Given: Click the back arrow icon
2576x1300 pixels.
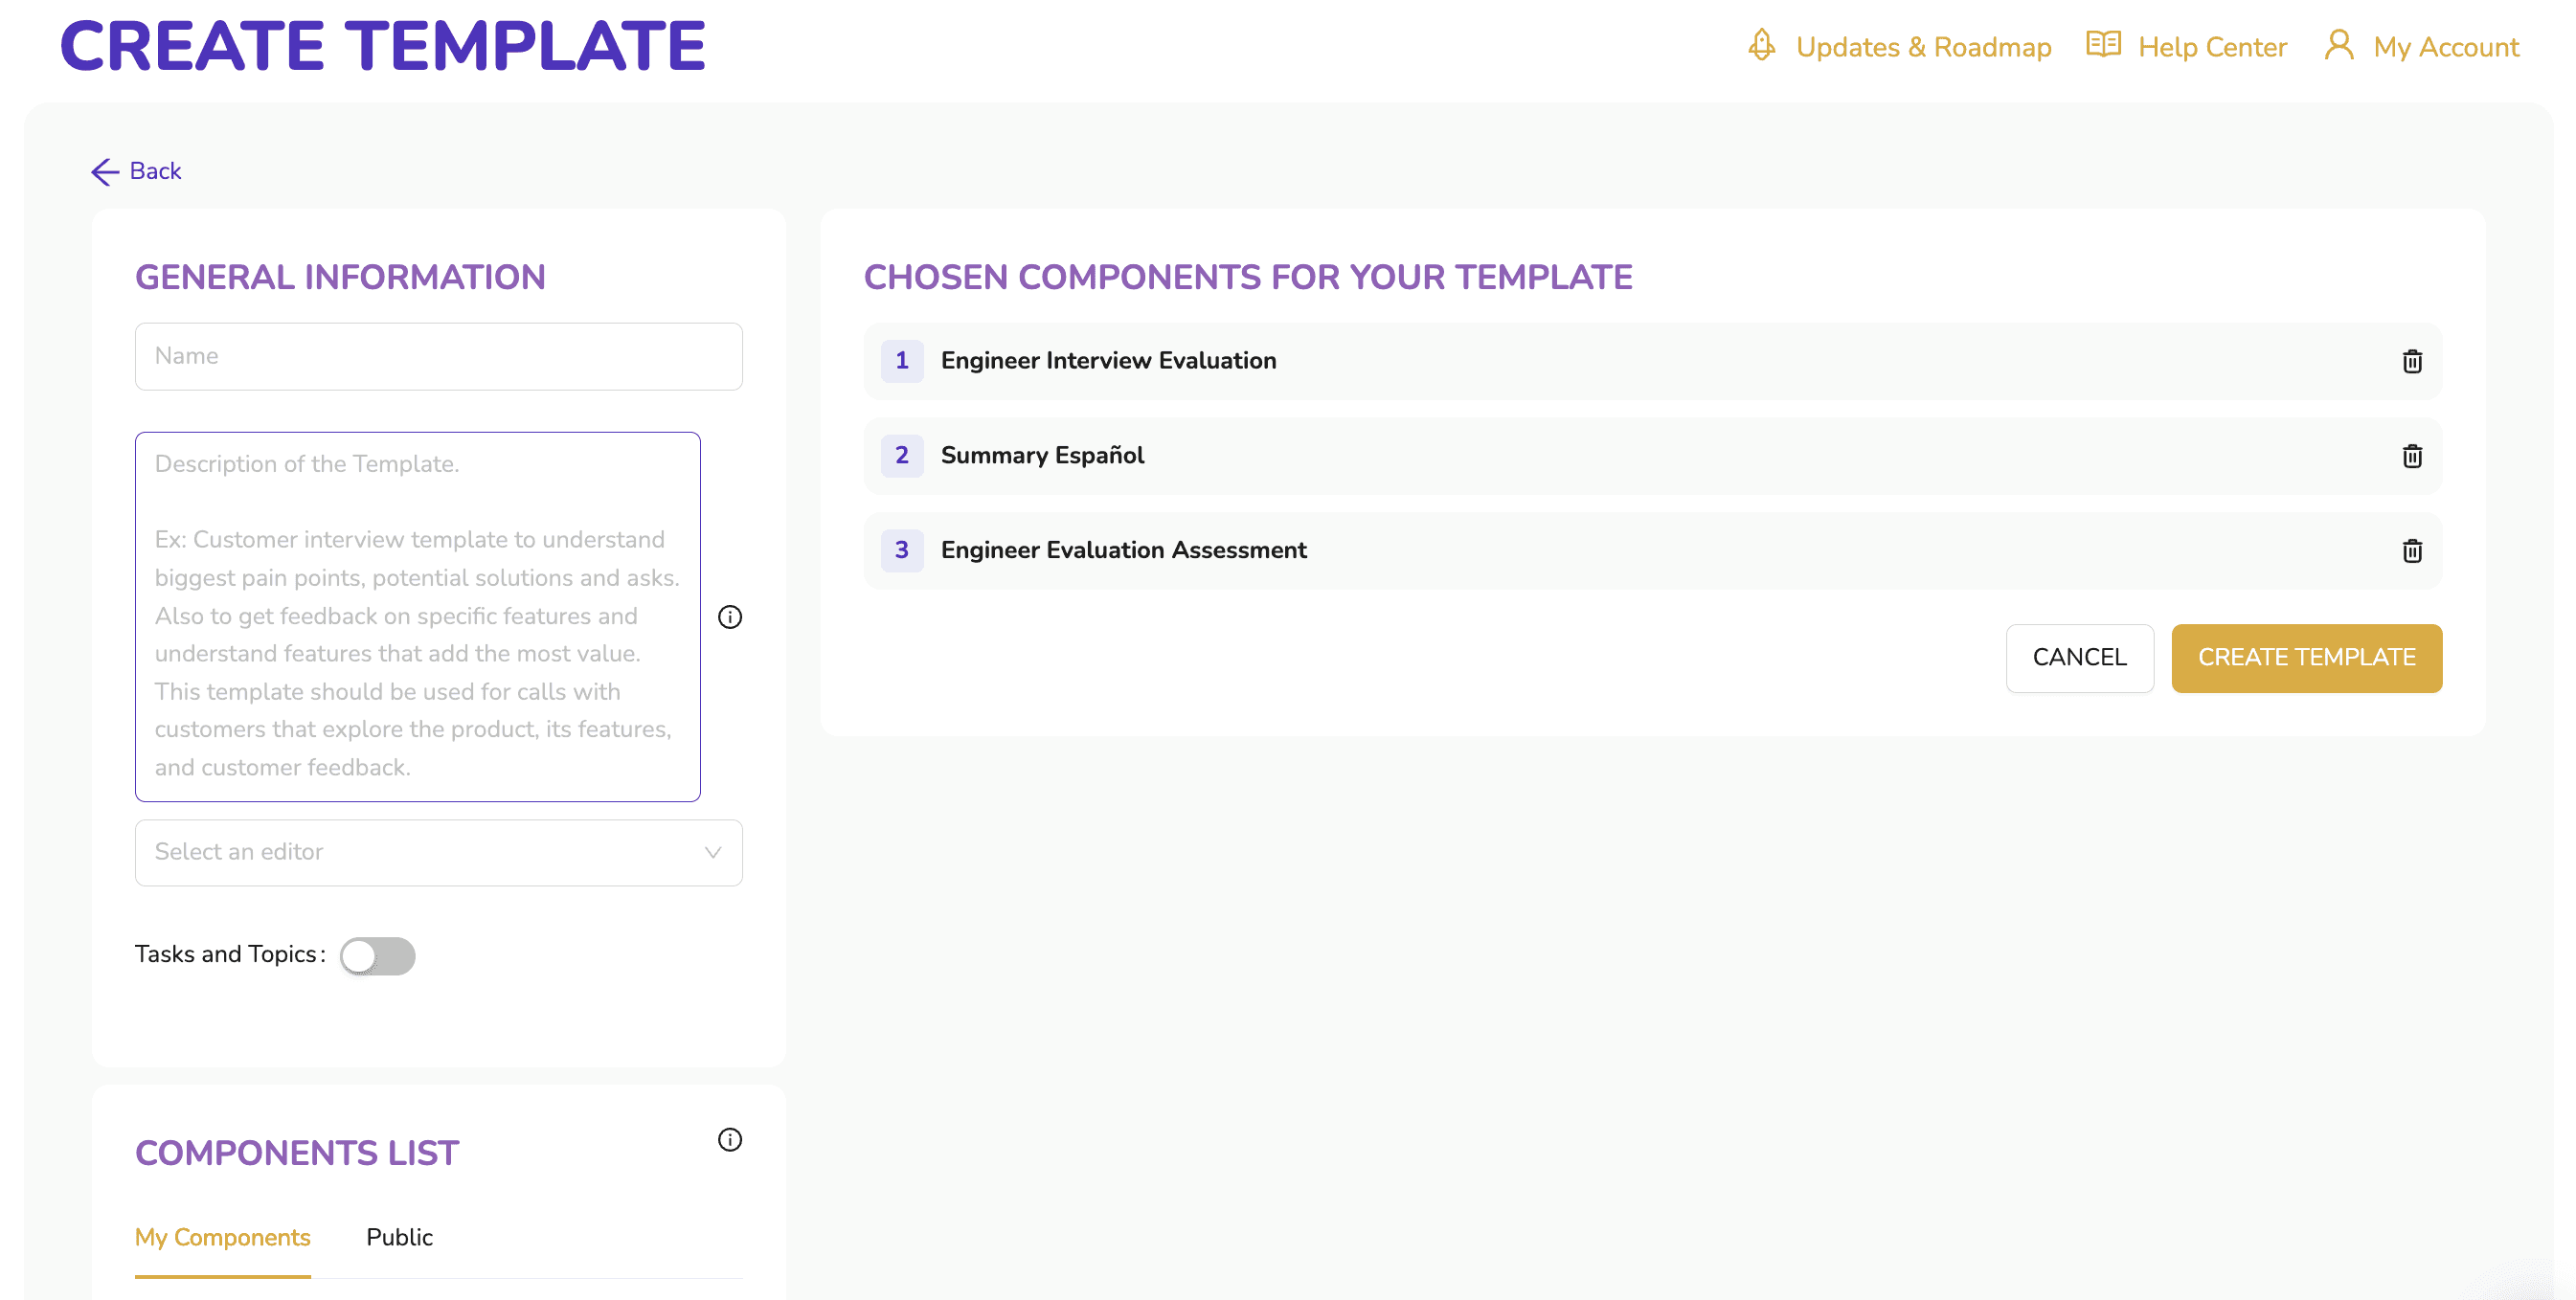Looking at the screenshot, I should tap(105, 172).
